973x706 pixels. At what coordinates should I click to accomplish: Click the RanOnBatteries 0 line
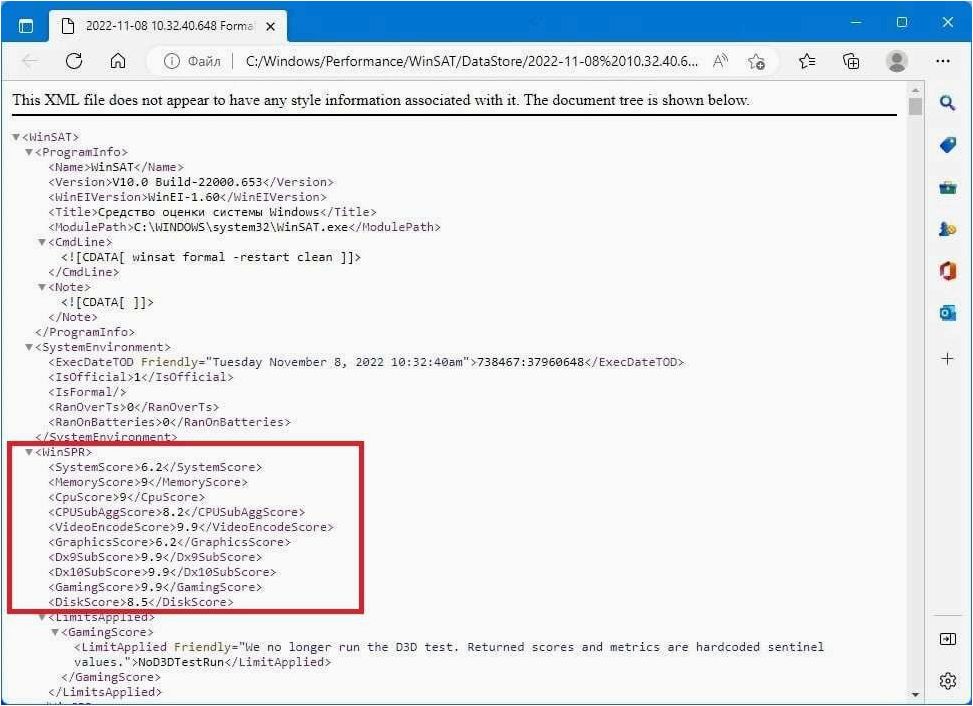pos(169,422)
